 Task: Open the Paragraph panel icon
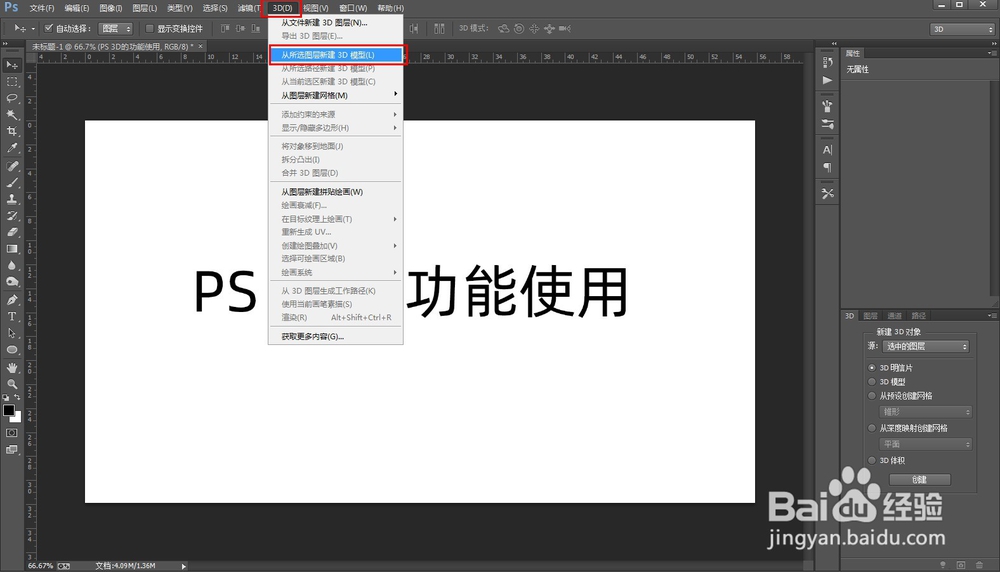coord(827,168)
